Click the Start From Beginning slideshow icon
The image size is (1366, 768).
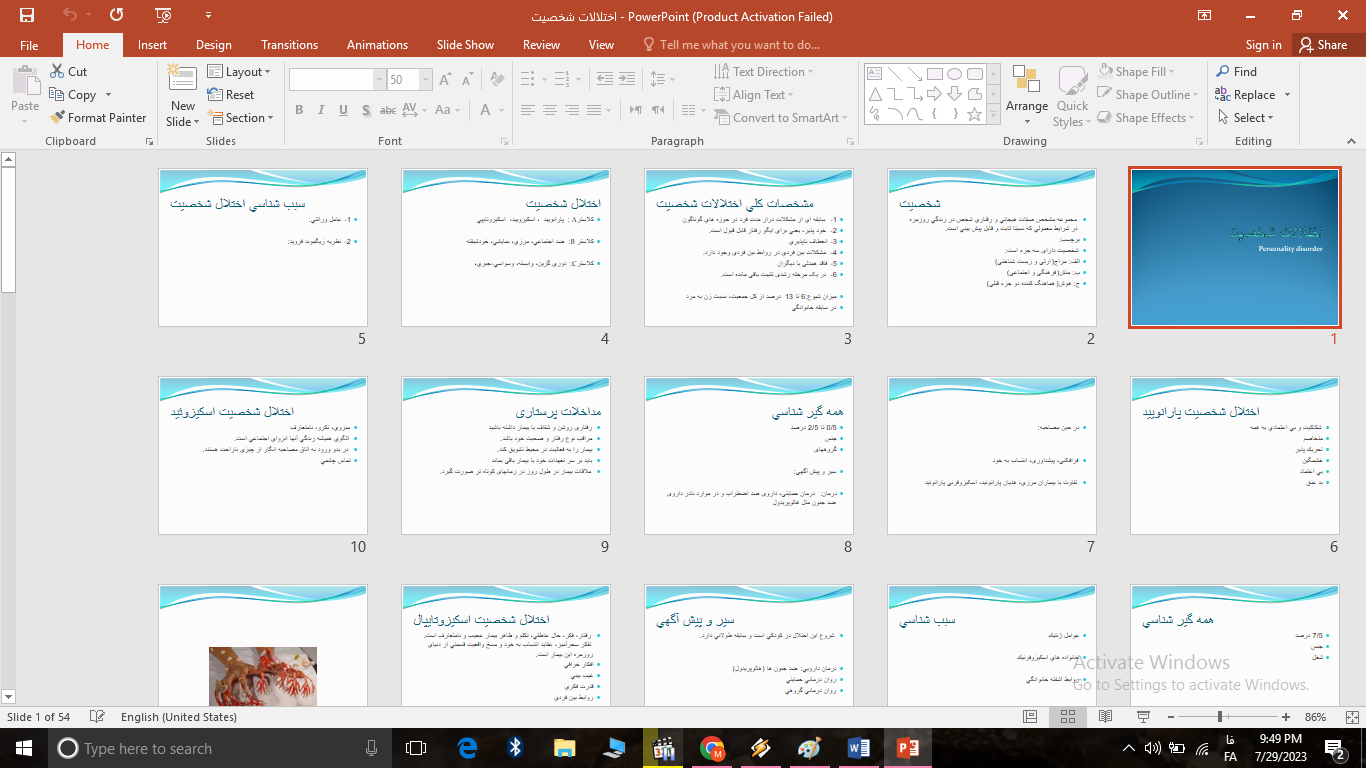164,15
